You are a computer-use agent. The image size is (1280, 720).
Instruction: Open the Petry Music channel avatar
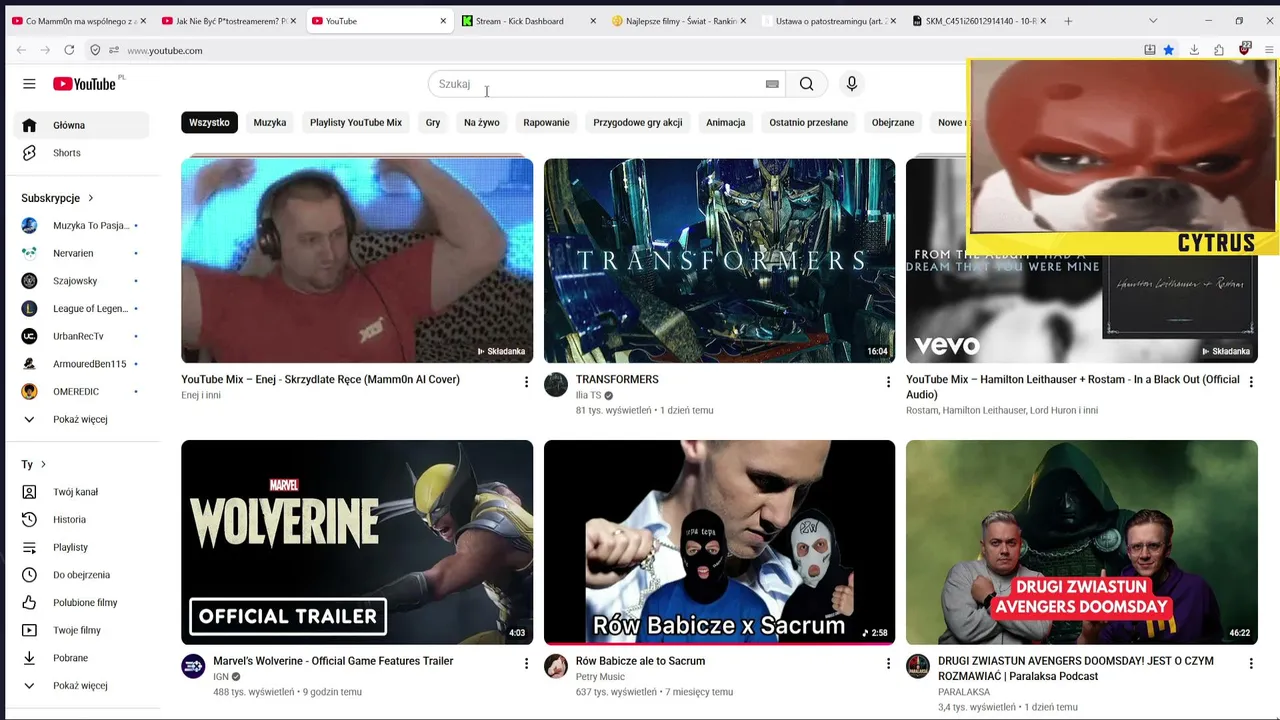pyautogui.click(x=556, y=666)
